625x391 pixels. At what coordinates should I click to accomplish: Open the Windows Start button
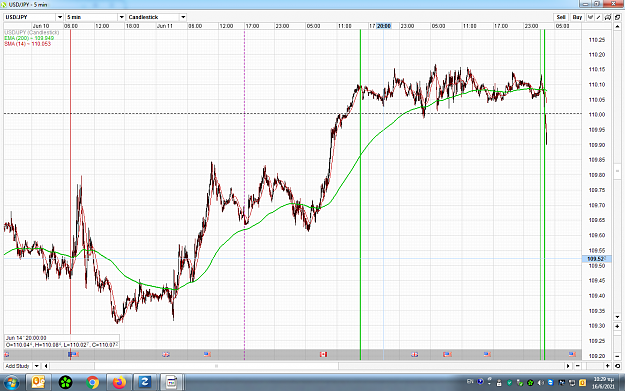pos(11,383)
